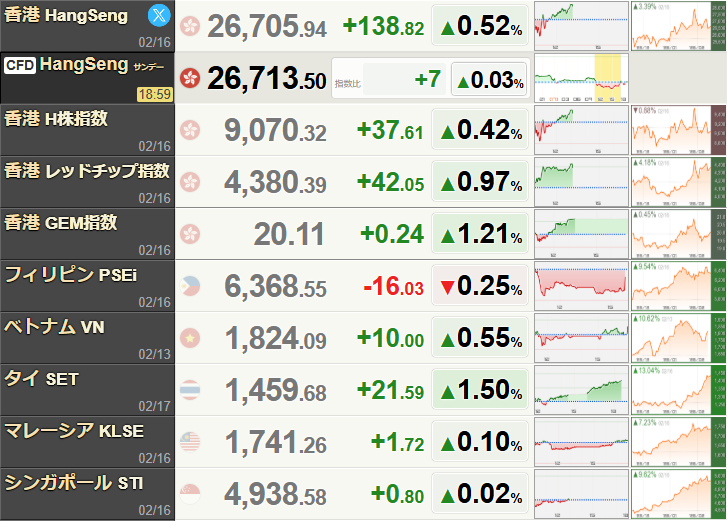Click the SET price 1,459.68

[276, 390]
